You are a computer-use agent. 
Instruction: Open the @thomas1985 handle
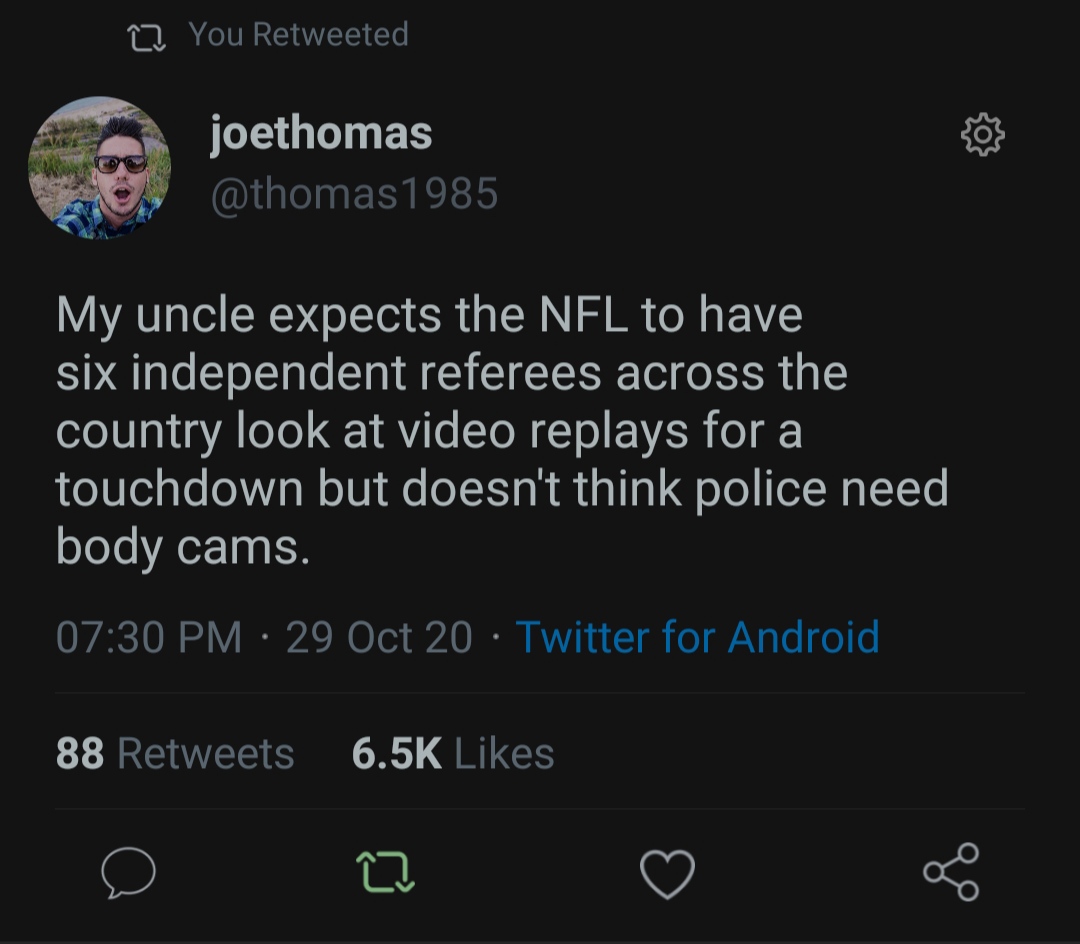(353, 193)
